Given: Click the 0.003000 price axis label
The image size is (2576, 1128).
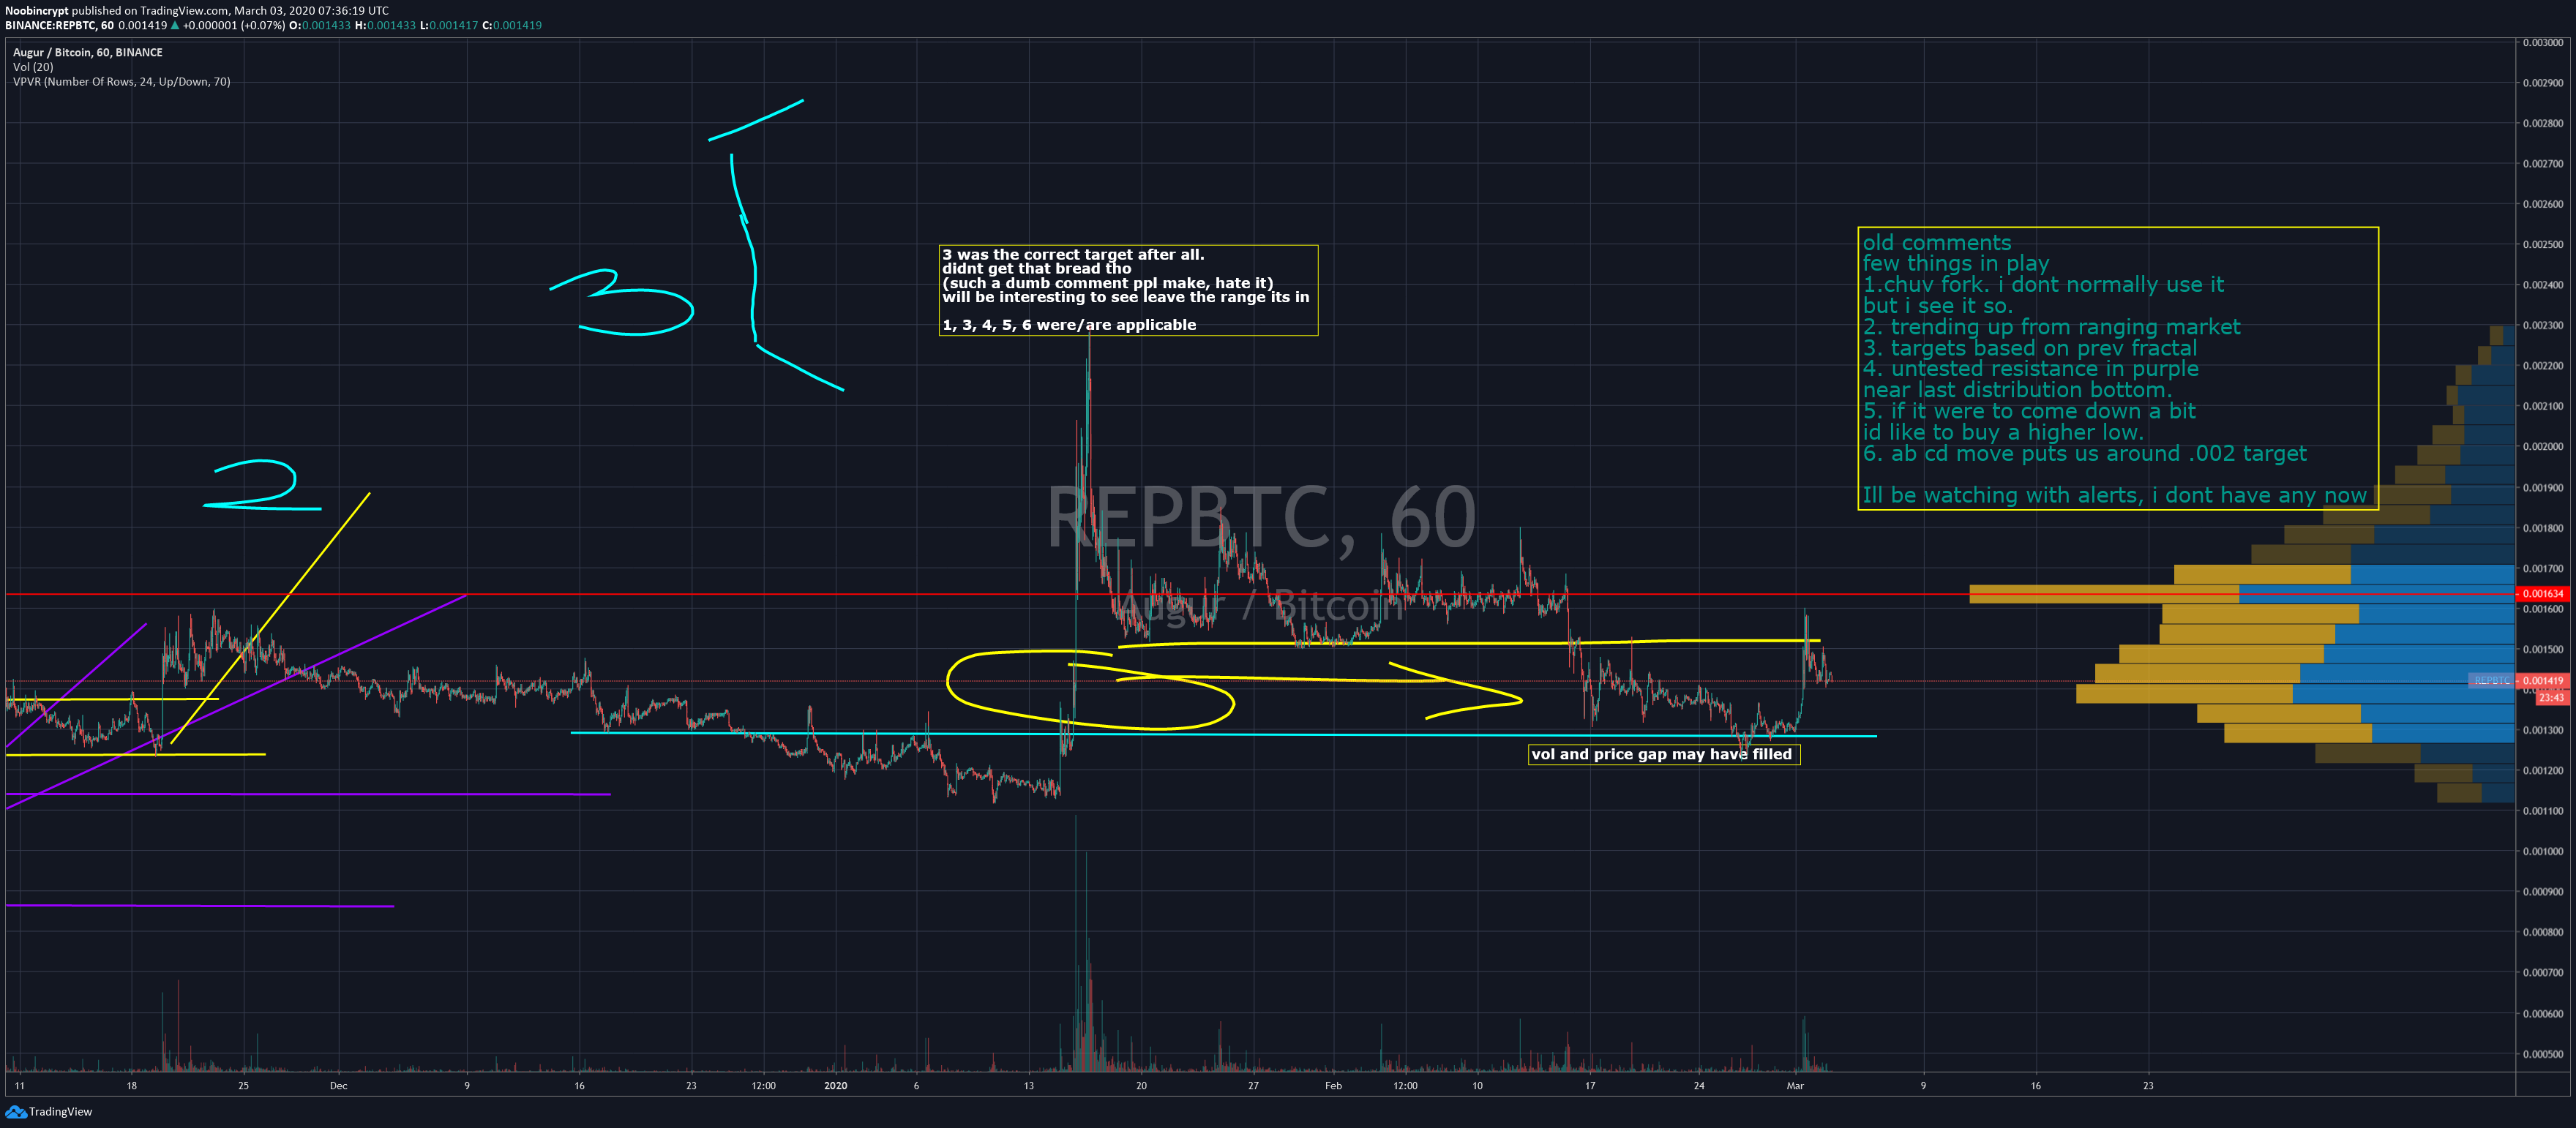Looking at the screenshot, I should pyautogui.click(x=2543, y=43).
